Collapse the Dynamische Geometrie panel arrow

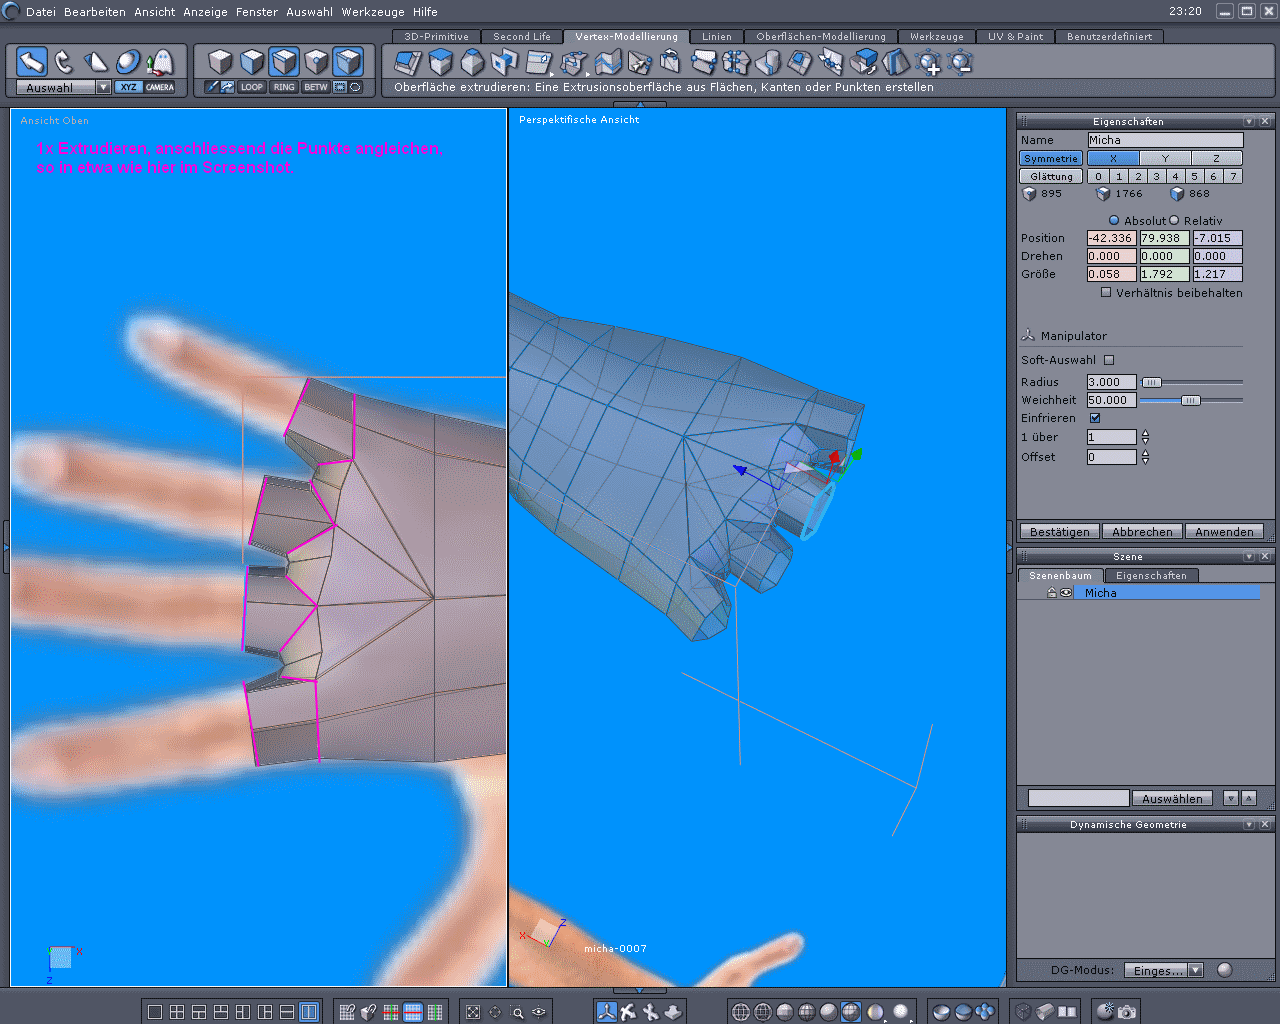[1249, 824]
